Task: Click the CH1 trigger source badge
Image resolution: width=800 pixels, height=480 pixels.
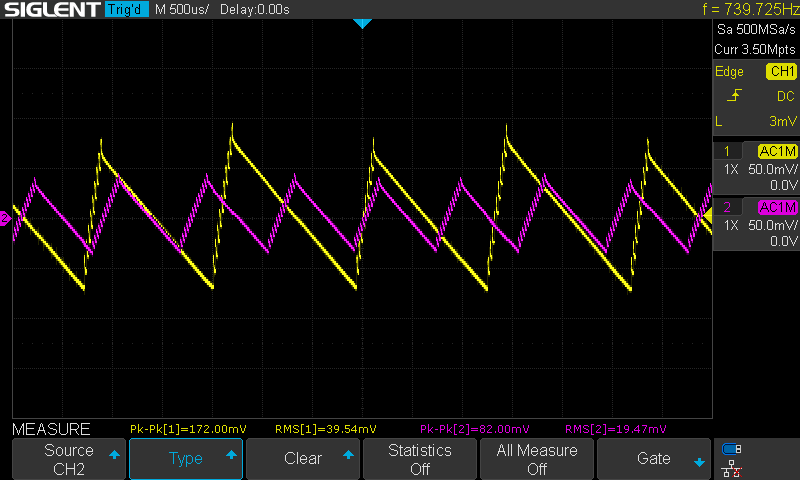Action: tap(782, 71)
